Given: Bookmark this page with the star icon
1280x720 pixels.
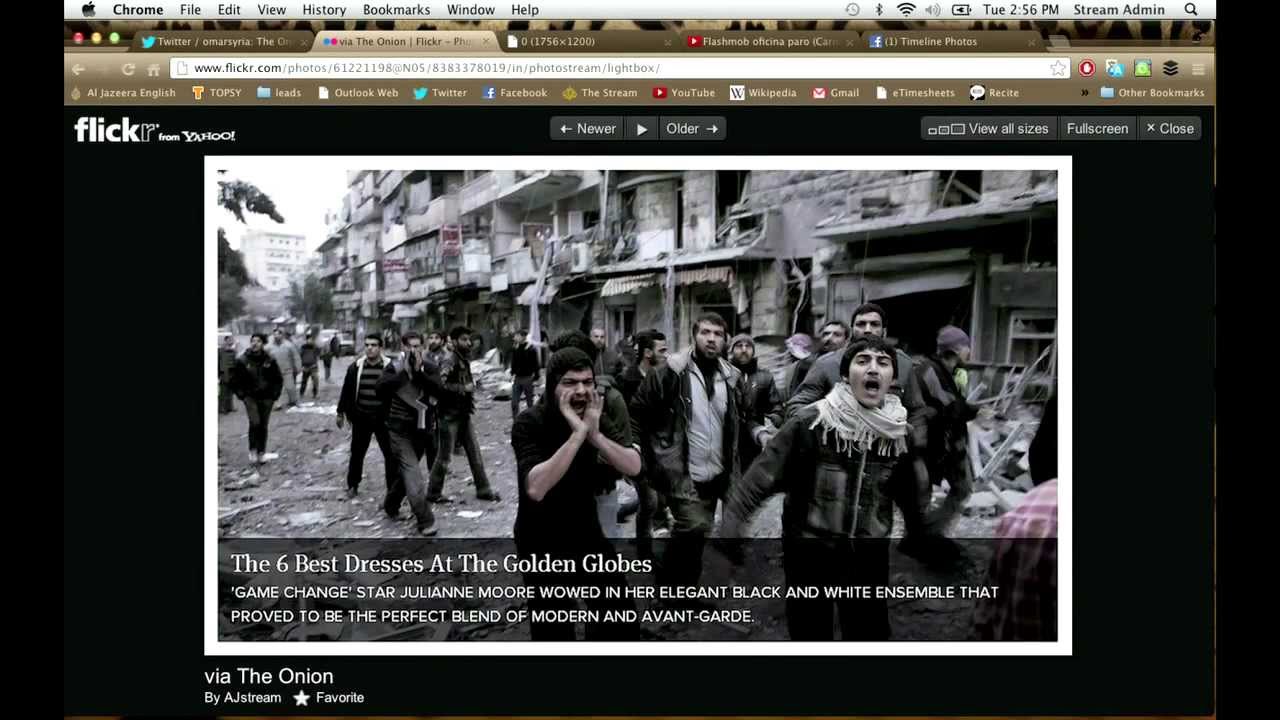Looking at the screenshot, I should [1057, 68].
